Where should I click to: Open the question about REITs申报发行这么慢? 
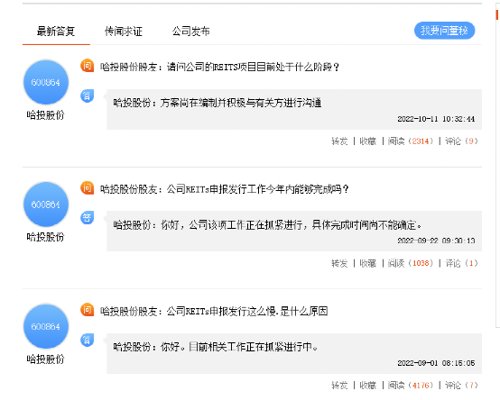214,311
